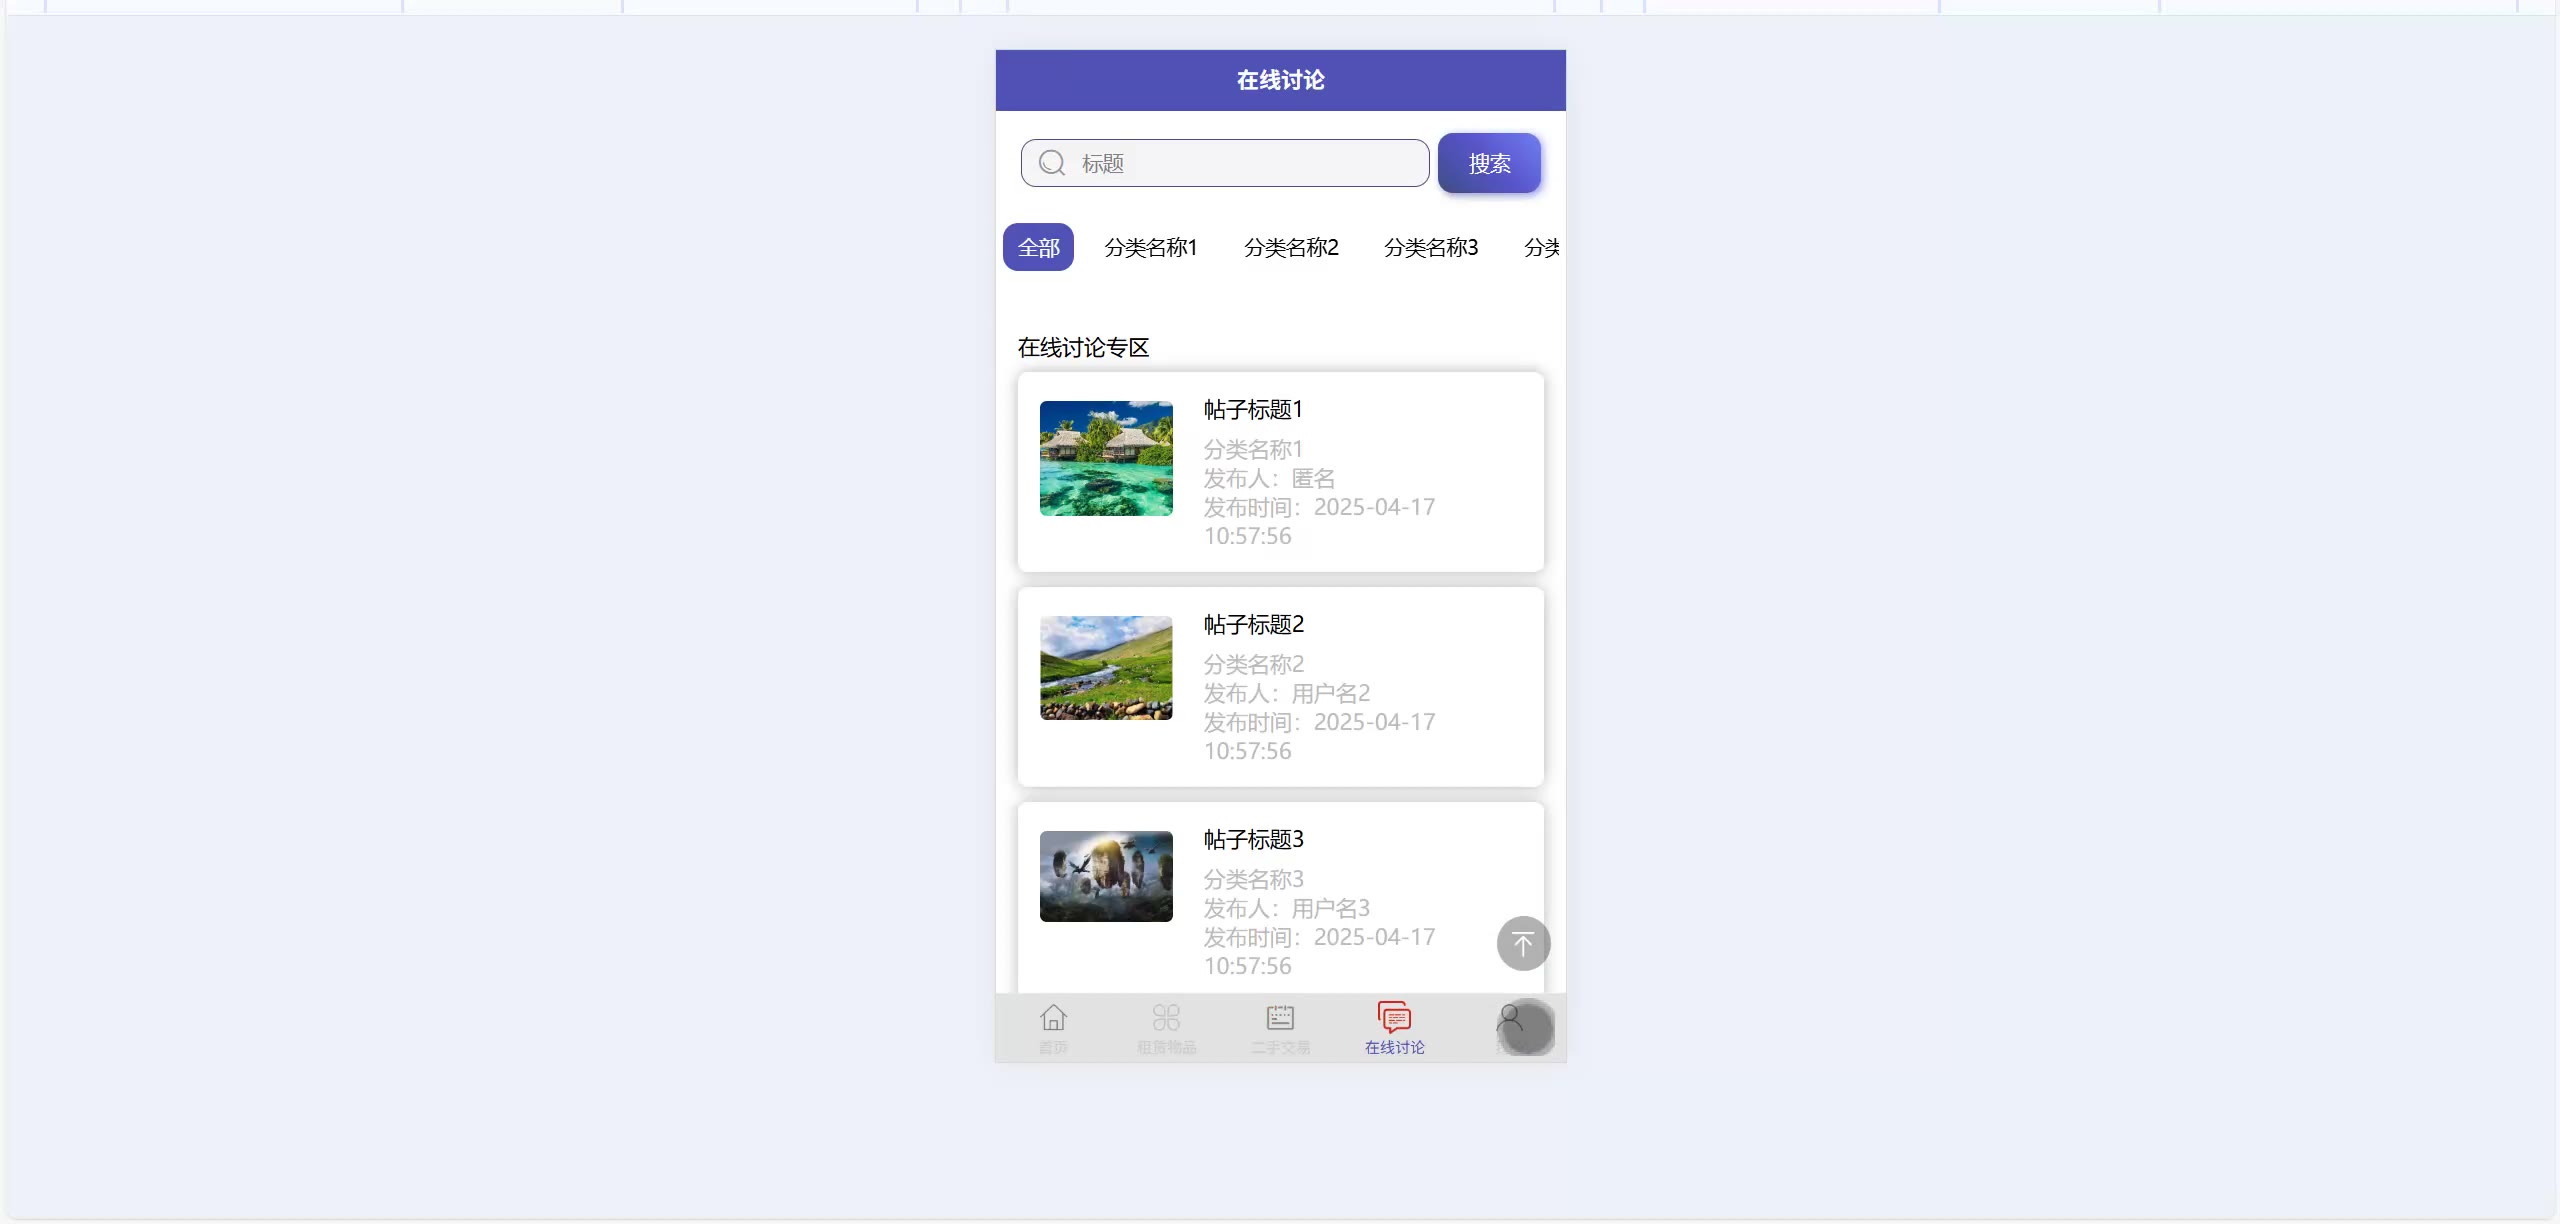Type in the 标题 search field

[1250, 163]
